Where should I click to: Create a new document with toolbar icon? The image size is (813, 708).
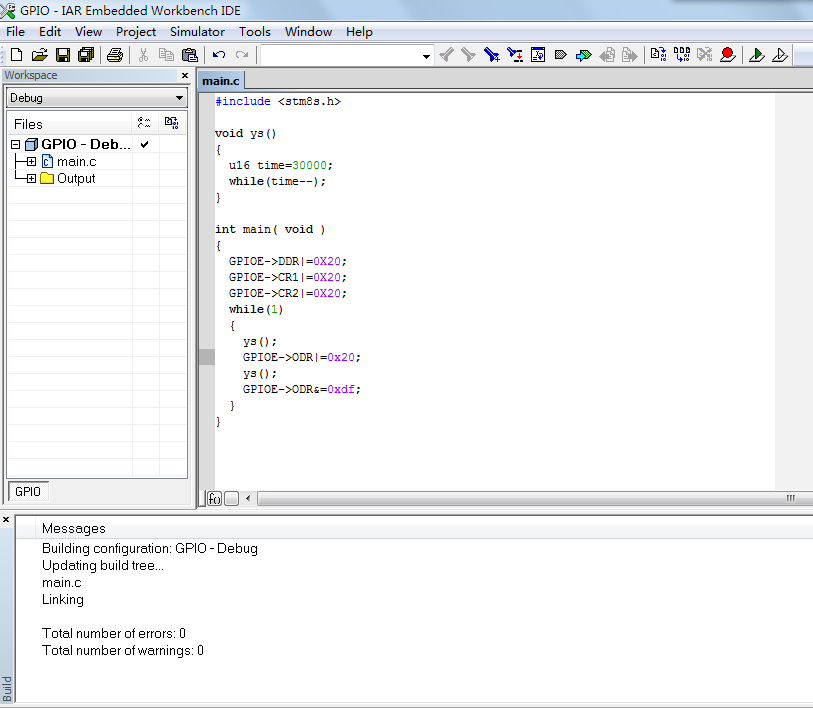[x=16, y=54]
